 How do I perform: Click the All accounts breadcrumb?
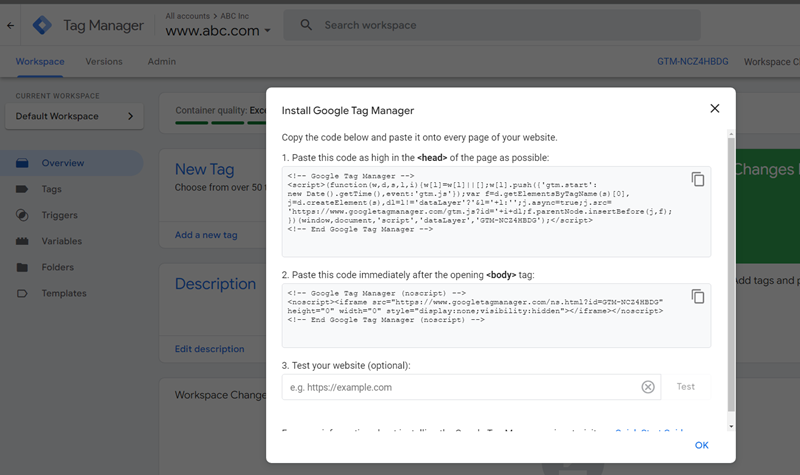[x=187, y=16]
